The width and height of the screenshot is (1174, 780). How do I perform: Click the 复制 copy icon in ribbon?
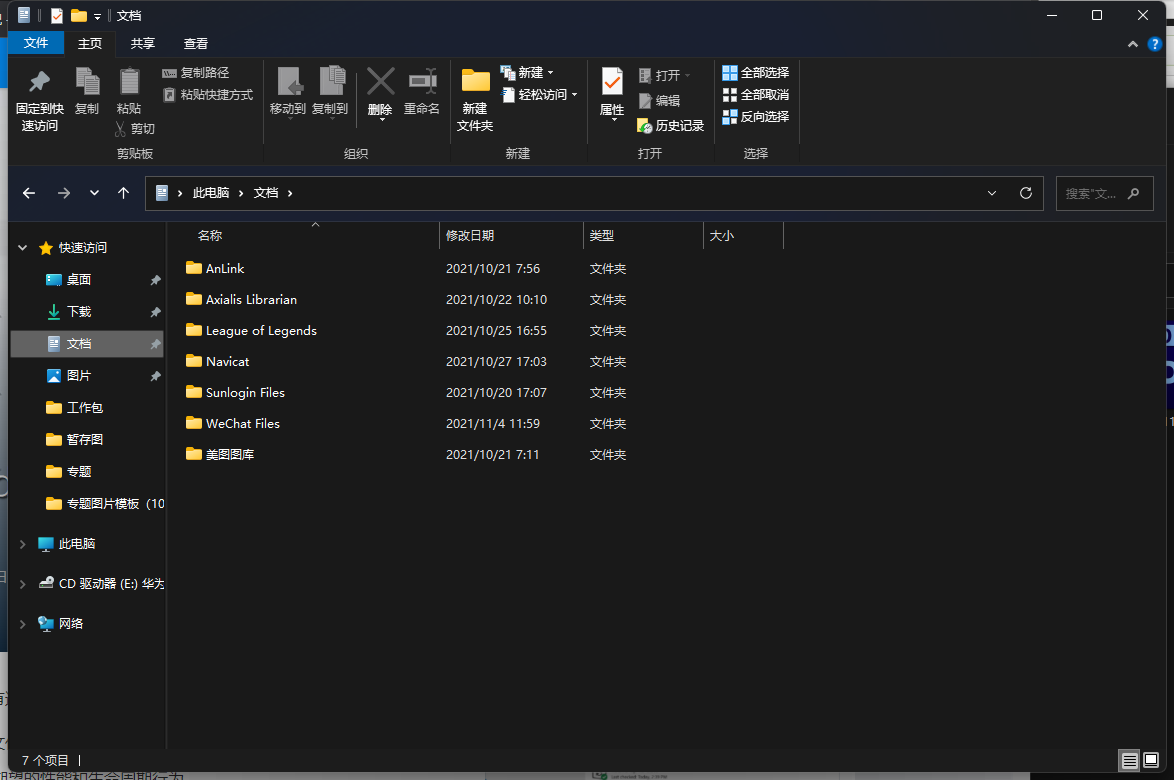pyautogui.click(x=87, y=81)
